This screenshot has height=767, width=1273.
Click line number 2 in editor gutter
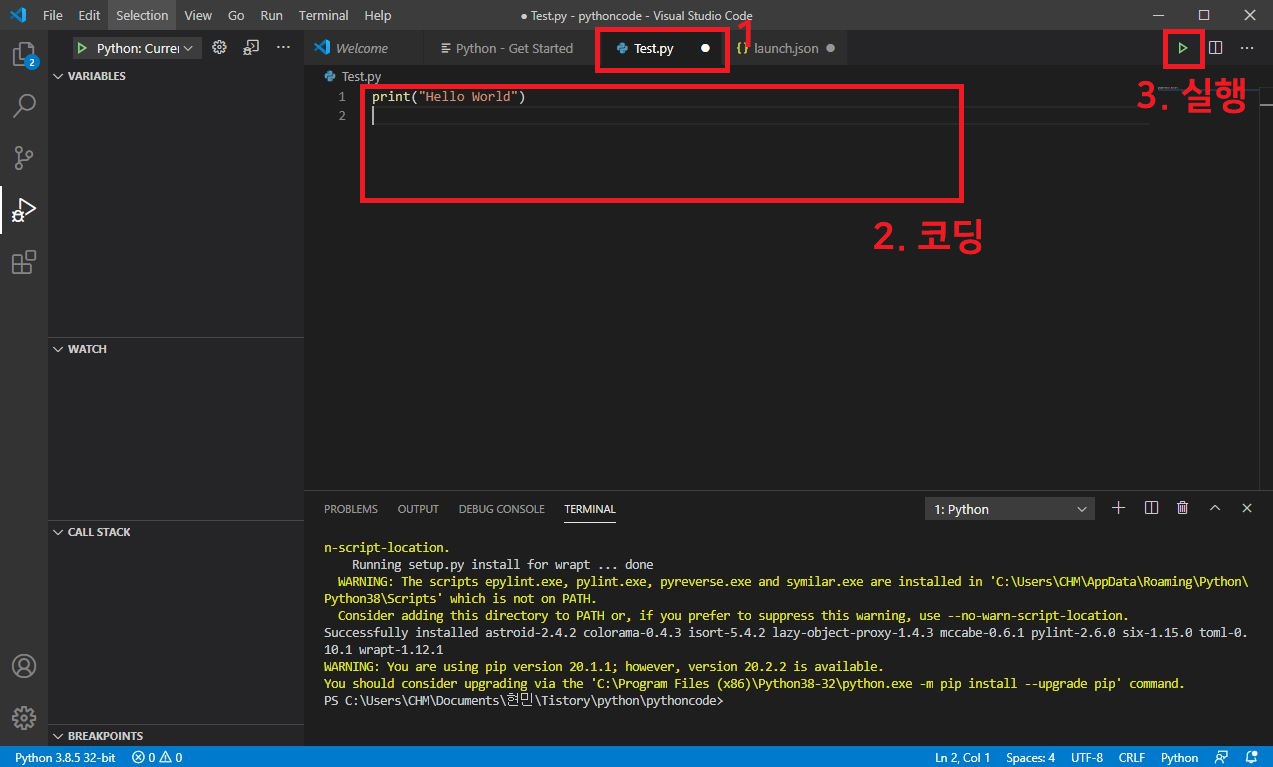pyautogui.click(x=342, y=116)
